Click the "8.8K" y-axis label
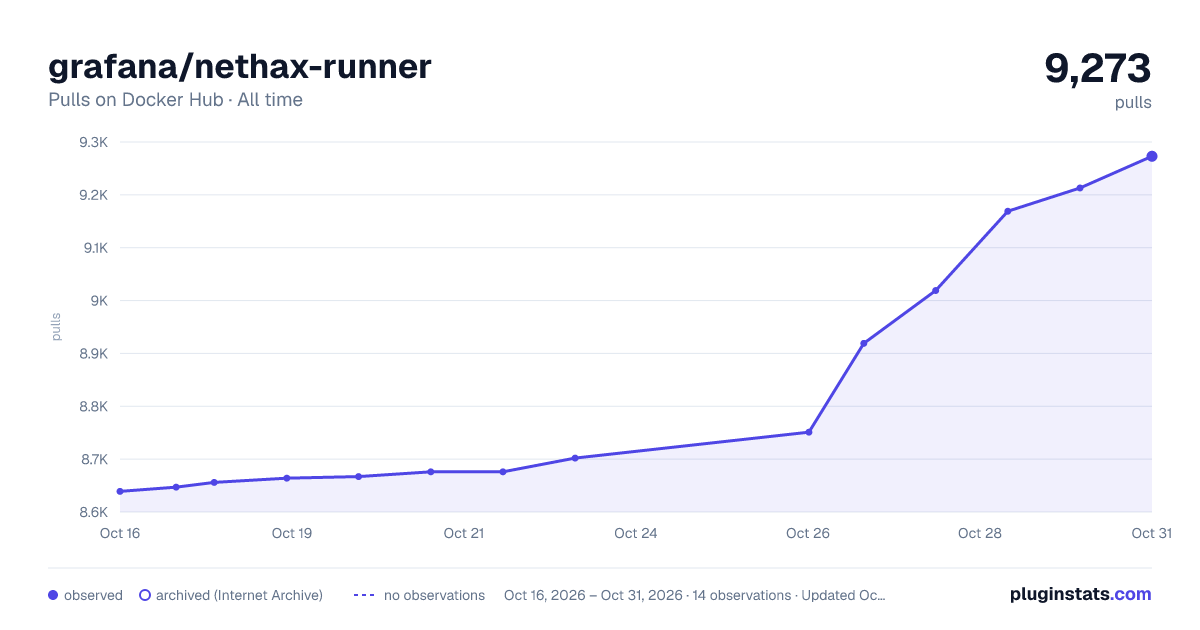1200x630 pixels. tap(93, 407)
